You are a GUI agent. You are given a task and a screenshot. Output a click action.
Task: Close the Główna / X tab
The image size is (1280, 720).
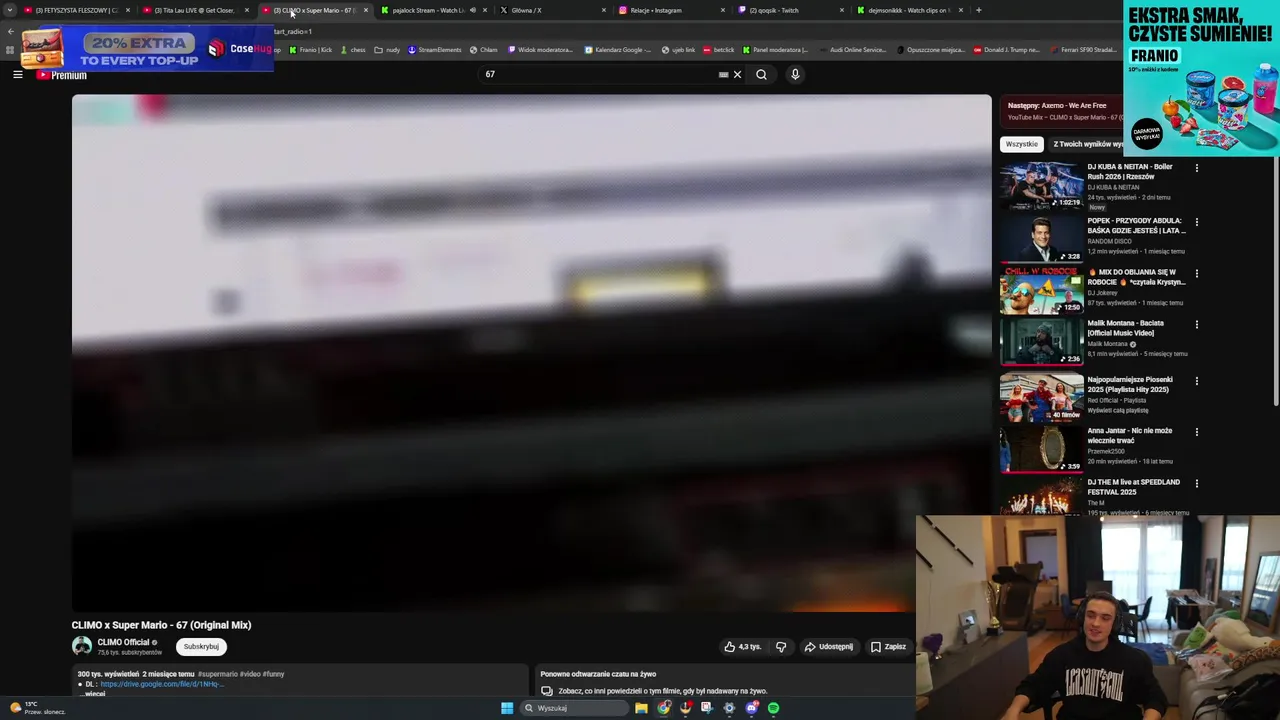[x=604, y=10]
